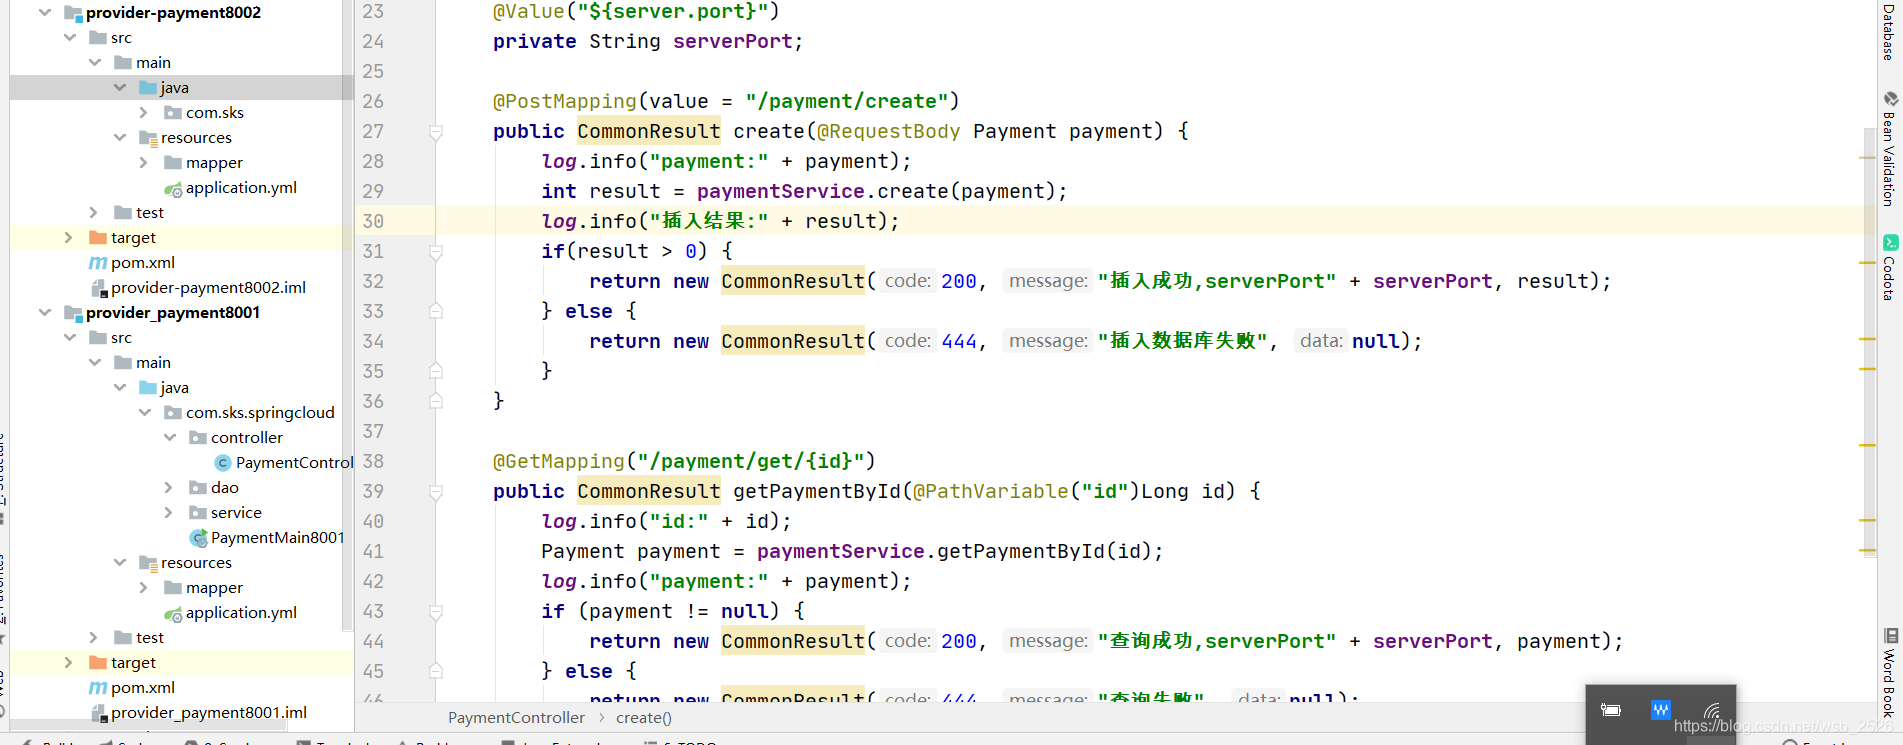Toggle the fold marker at line 33 else
The height and width of the screenshot is (745, 1903).
436,311
